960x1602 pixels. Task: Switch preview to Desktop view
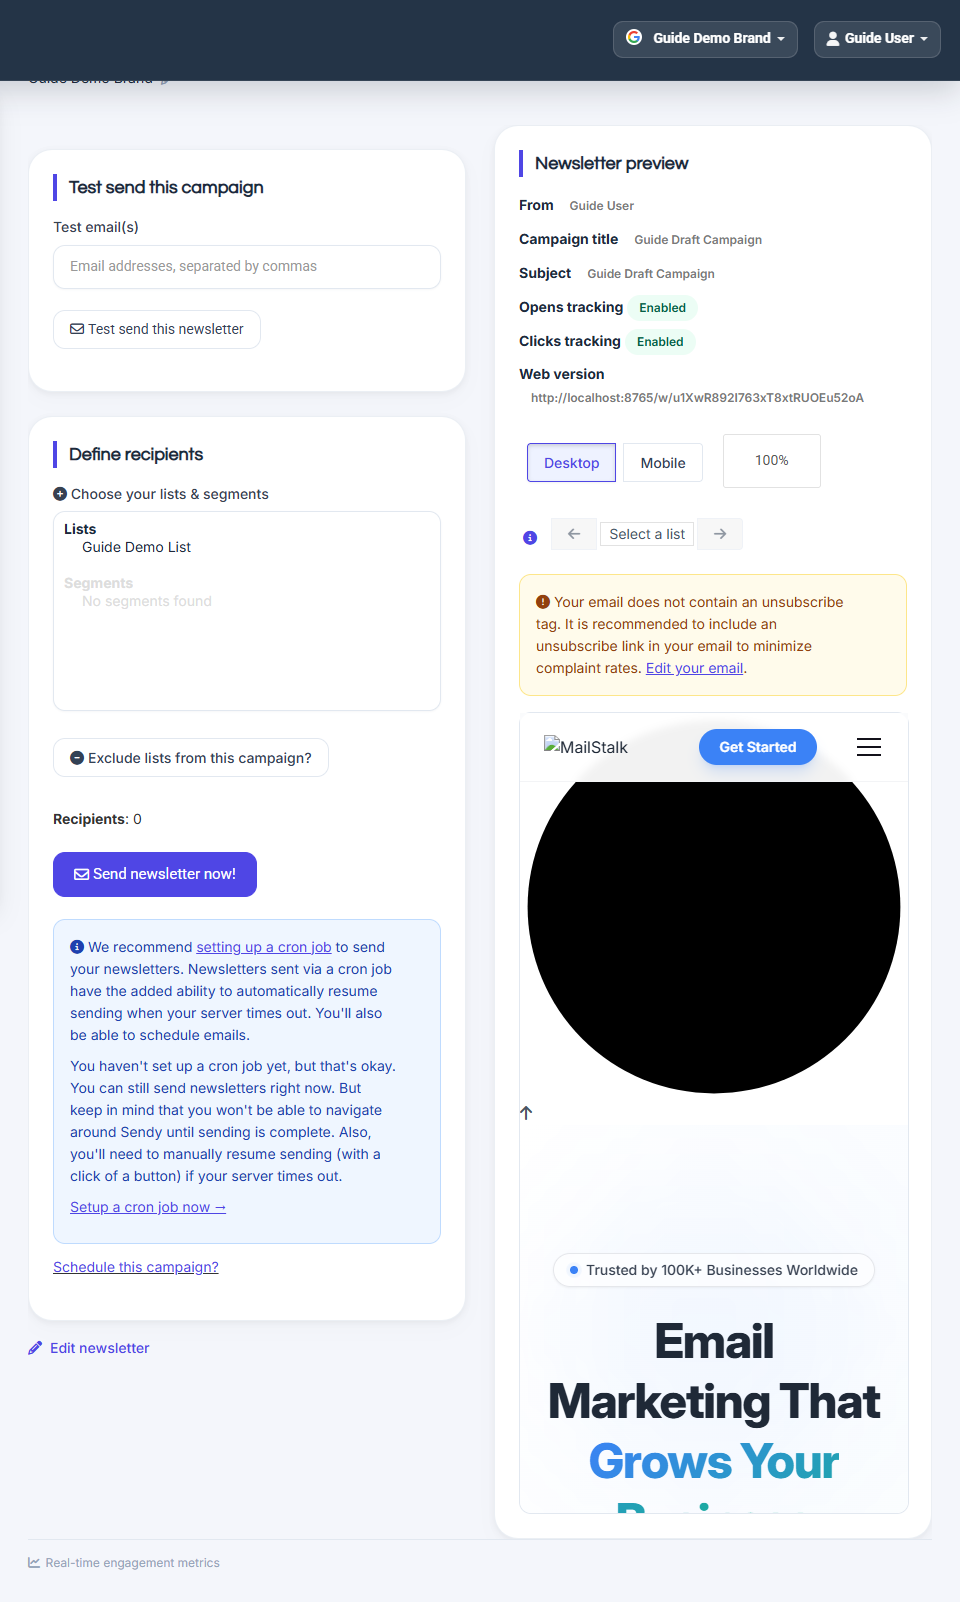pyautogui.click(x=572, y=463)
